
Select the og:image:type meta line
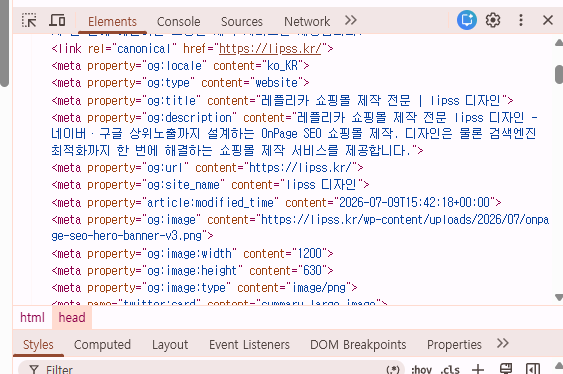[204, 287]
